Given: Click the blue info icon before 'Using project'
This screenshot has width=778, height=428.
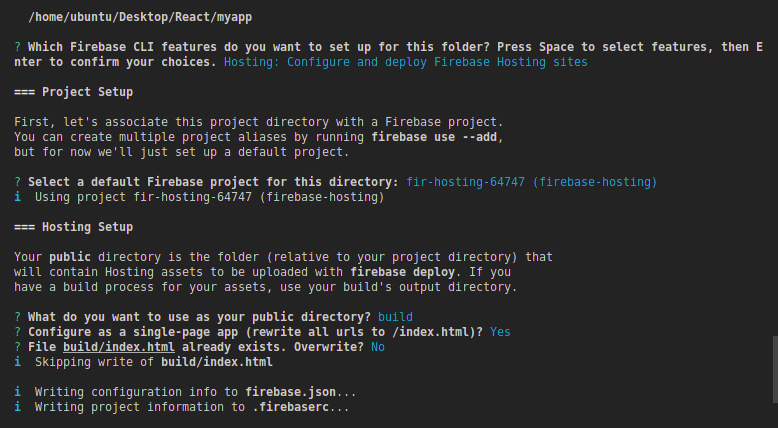Looking at the screenshot, I should (17, 197).
